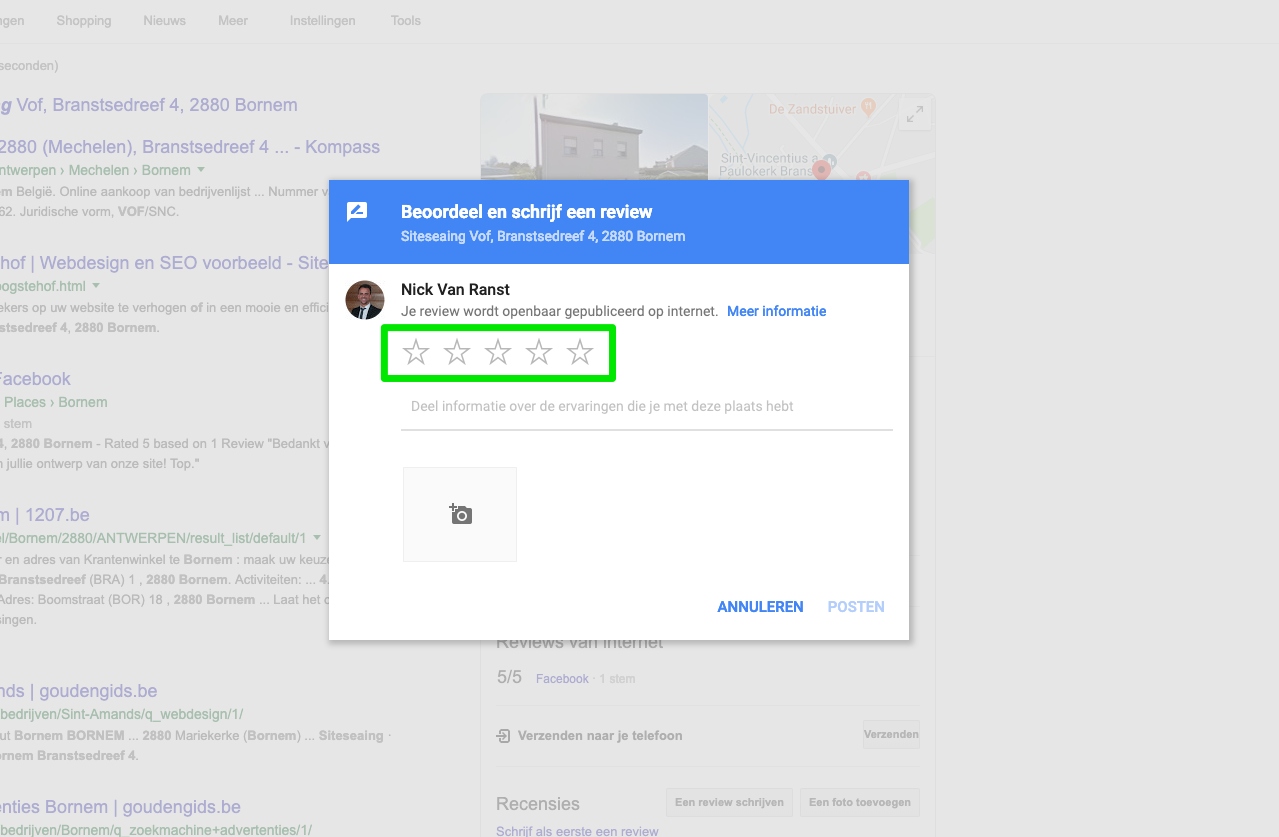1279x837 pixels.
Task: Choose the third rating star
Action: coord(498,352)
